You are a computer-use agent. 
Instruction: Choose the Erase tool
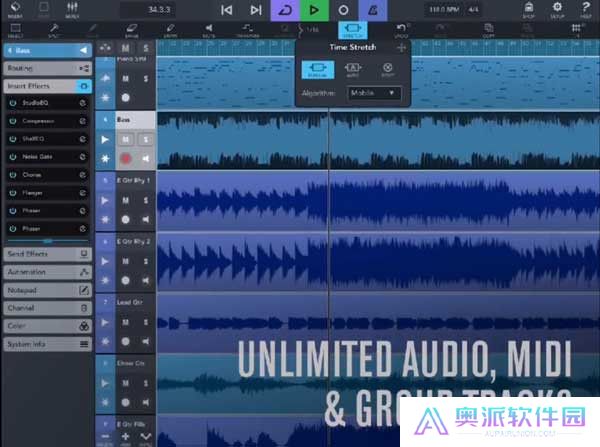coord(131,30)
